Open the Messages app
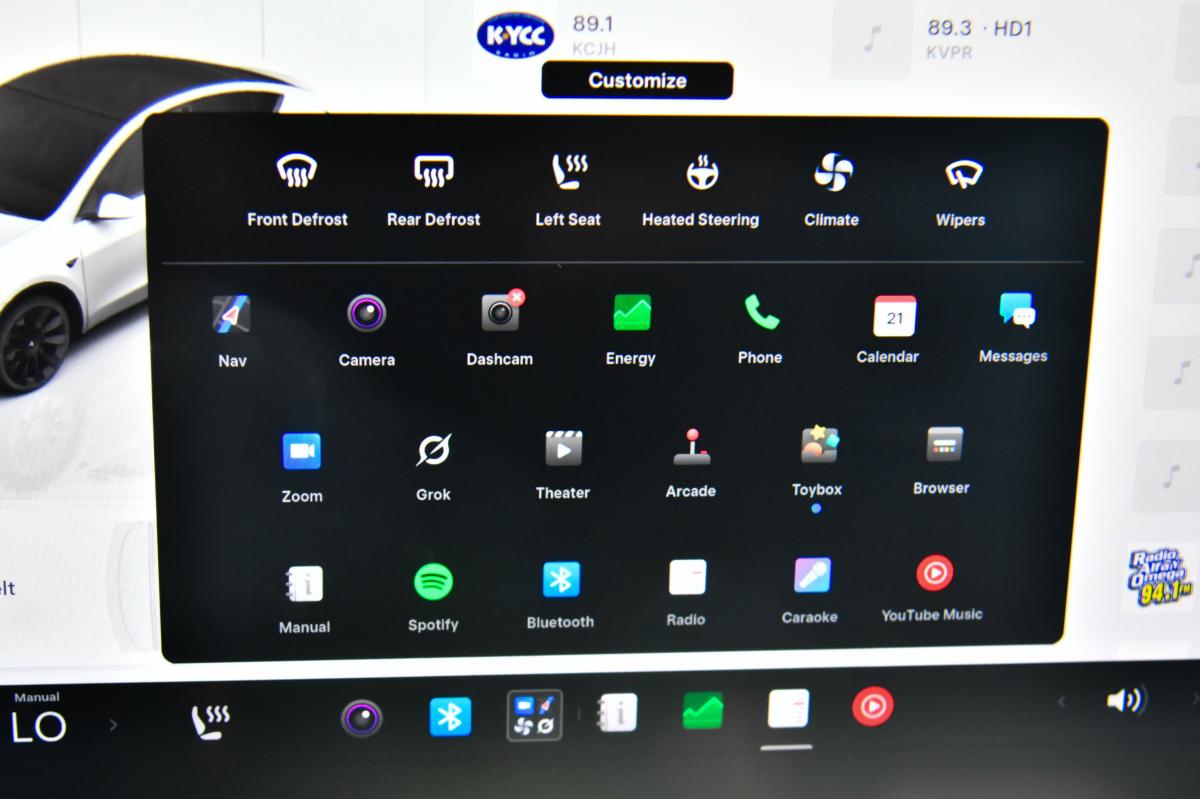Screen dimensions: 1200x799 click(x=1014, y=327)
